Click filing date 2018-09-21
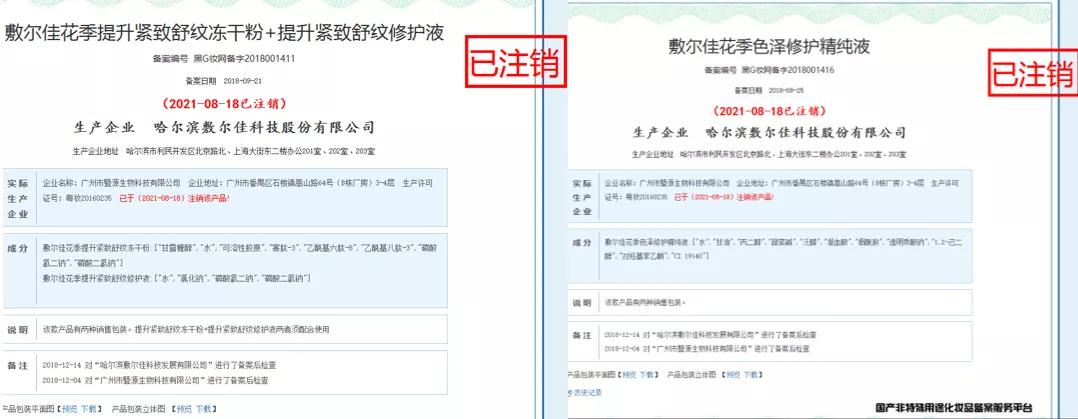The height and width of the screenshot is (419, 1078). [243, 81]
